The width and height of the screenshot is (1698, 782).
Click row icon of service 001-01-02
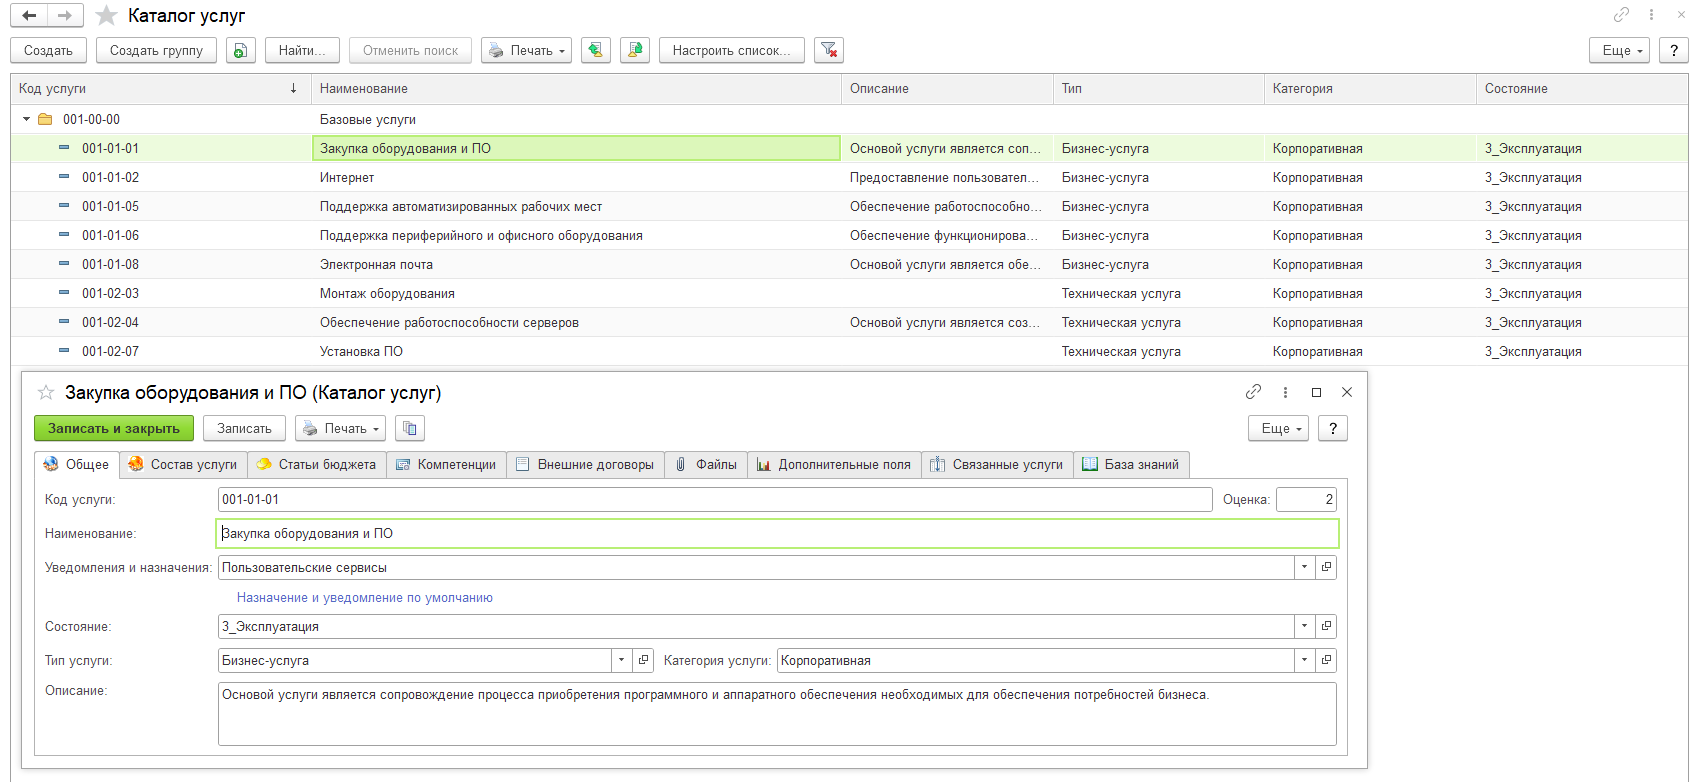point(64,177)
